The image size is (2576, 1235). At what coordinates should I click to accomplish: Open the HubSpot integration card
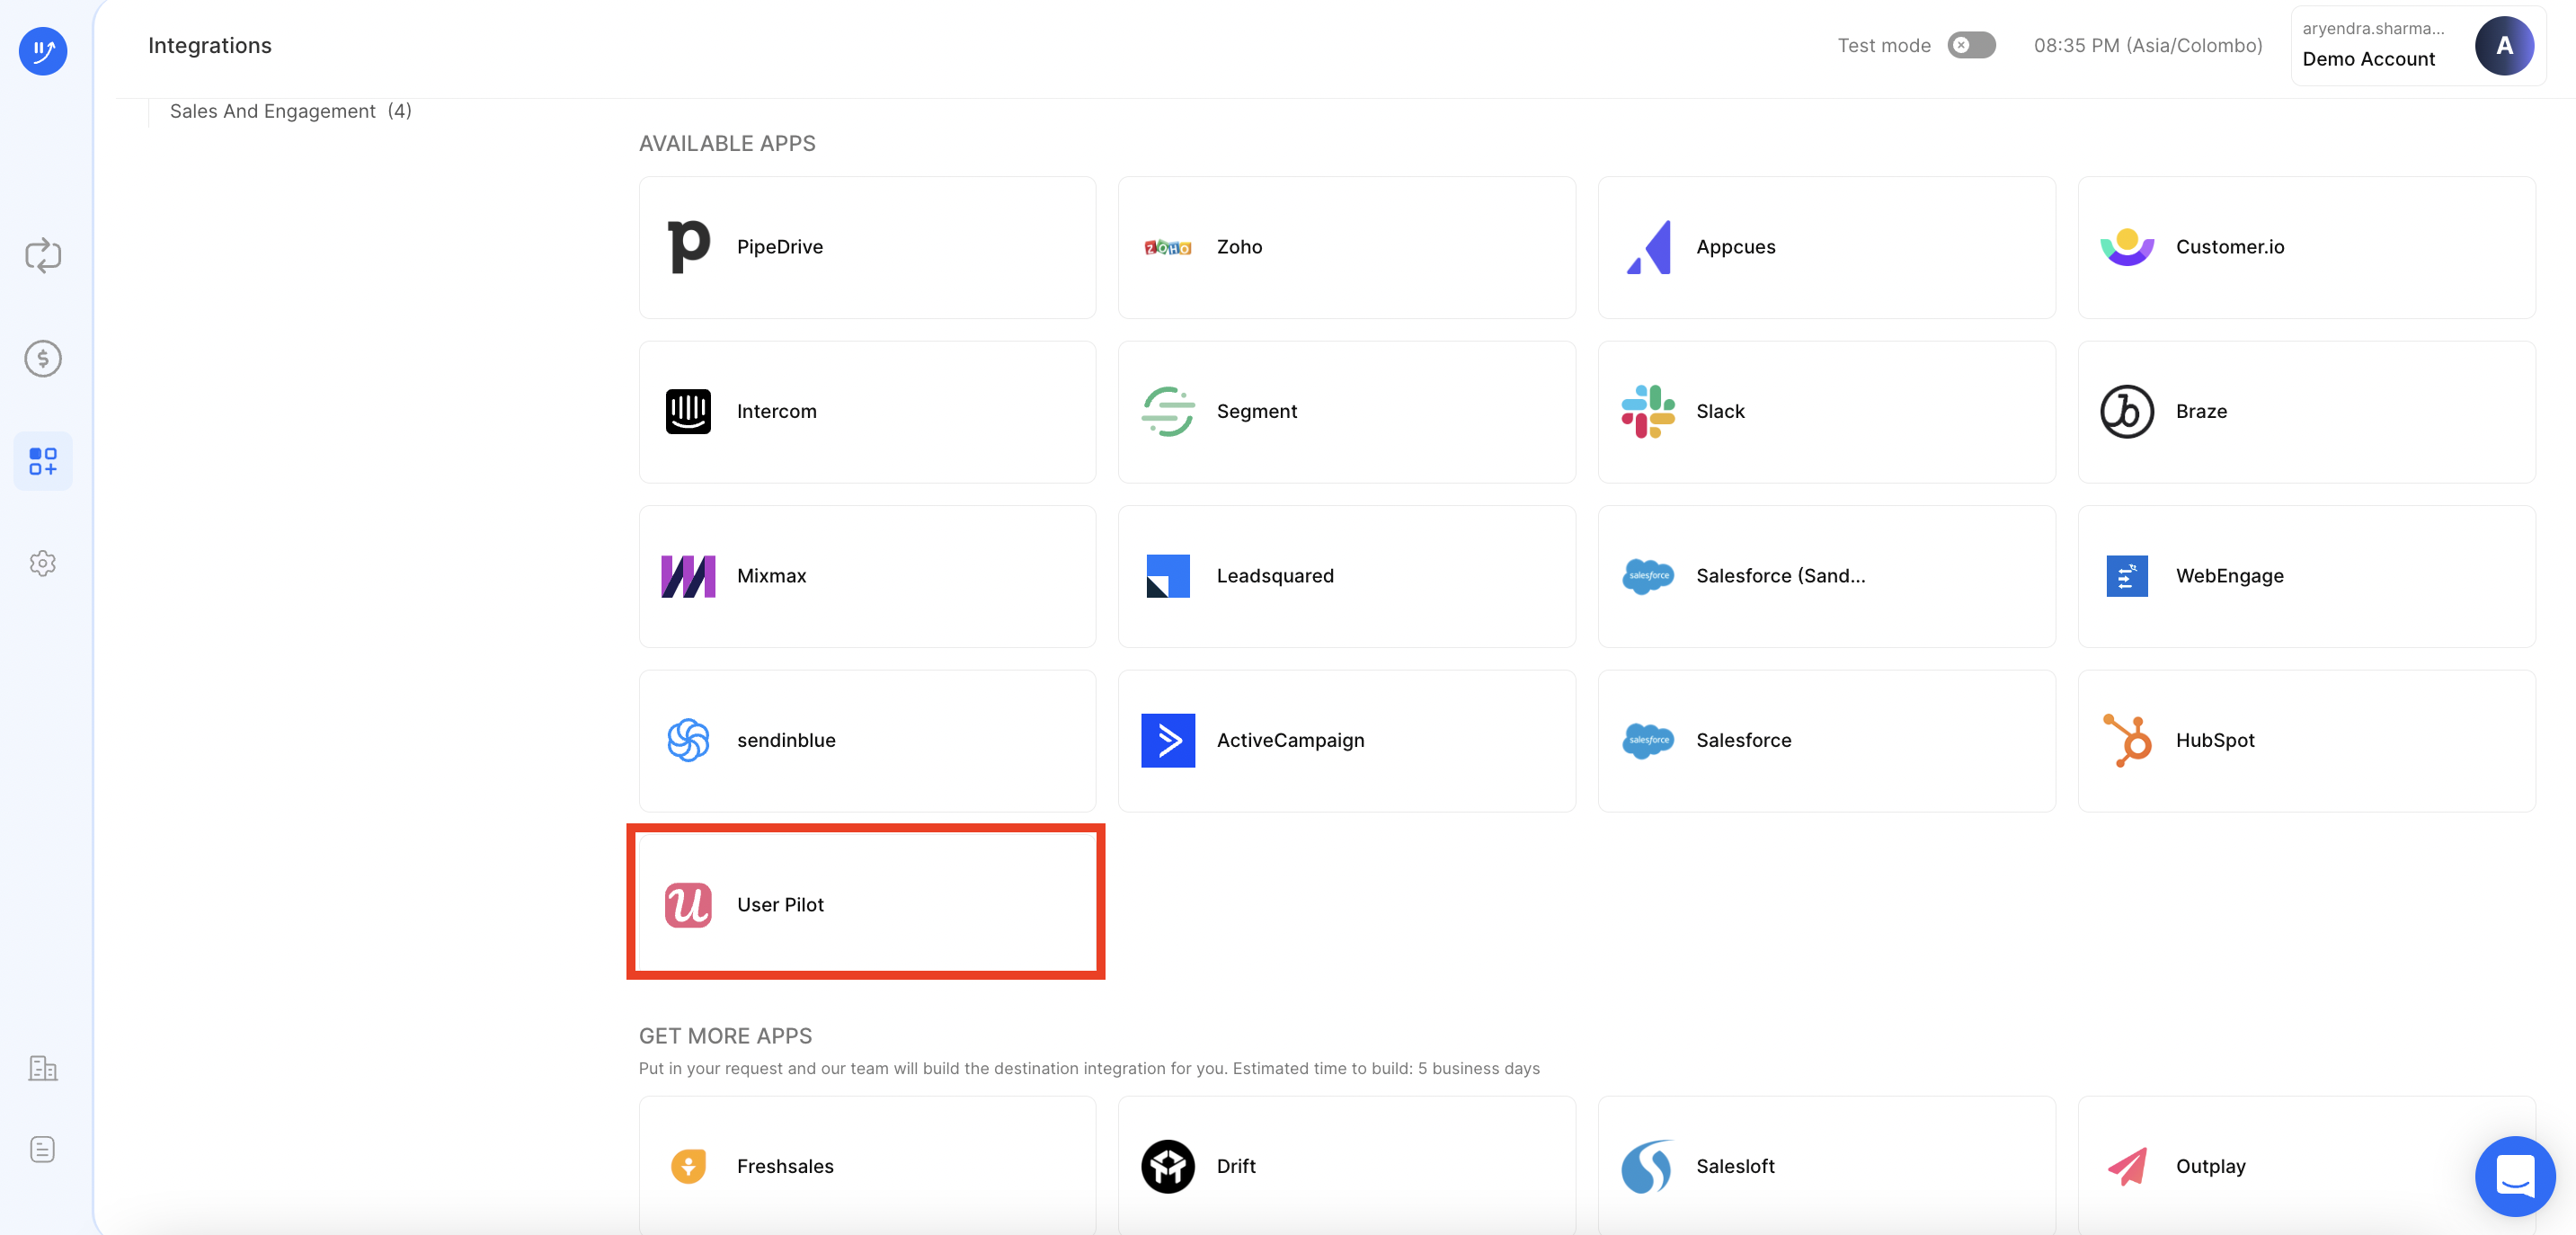click(x=2305, y=740)
